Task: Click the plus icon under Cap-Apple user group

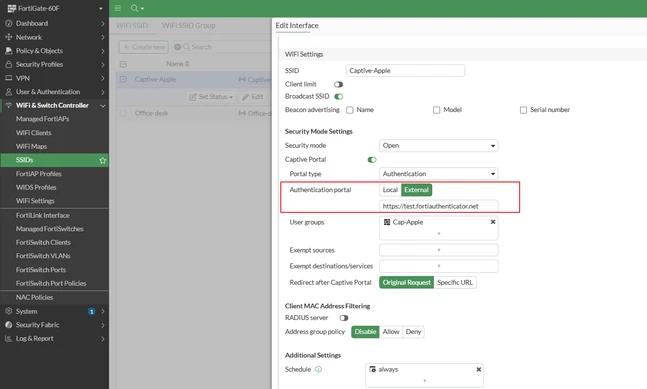Action: [439, 233]
